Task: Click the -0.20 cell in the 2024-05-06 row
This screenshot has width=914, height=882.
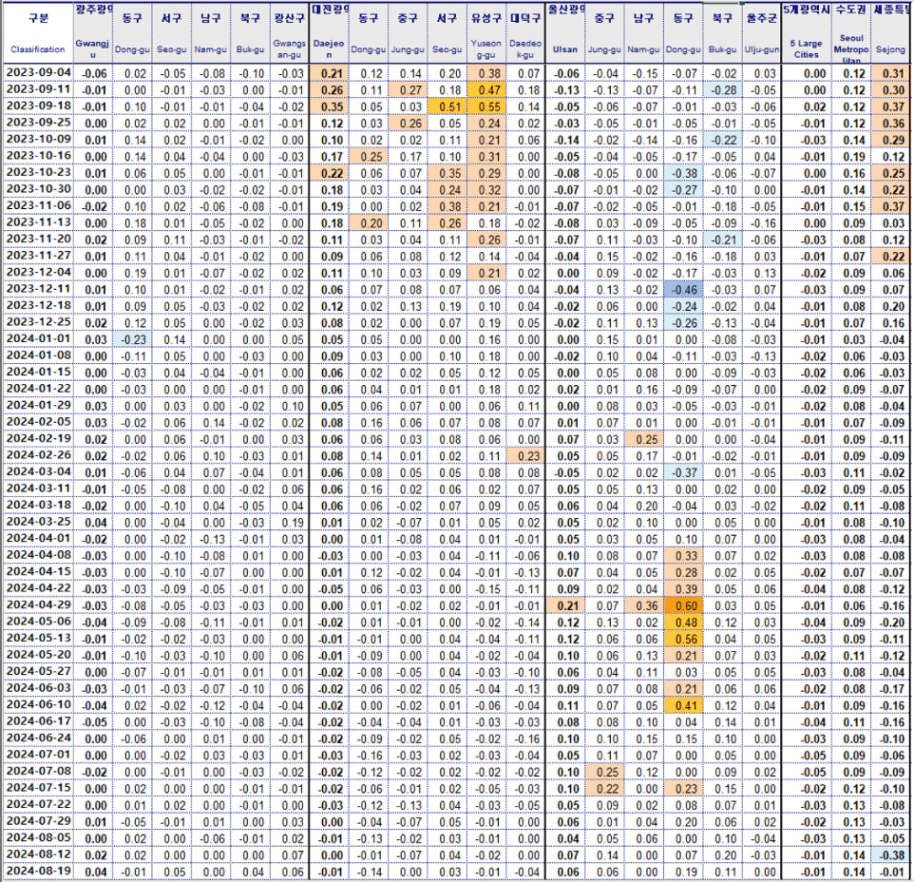Action: point(891,622)
